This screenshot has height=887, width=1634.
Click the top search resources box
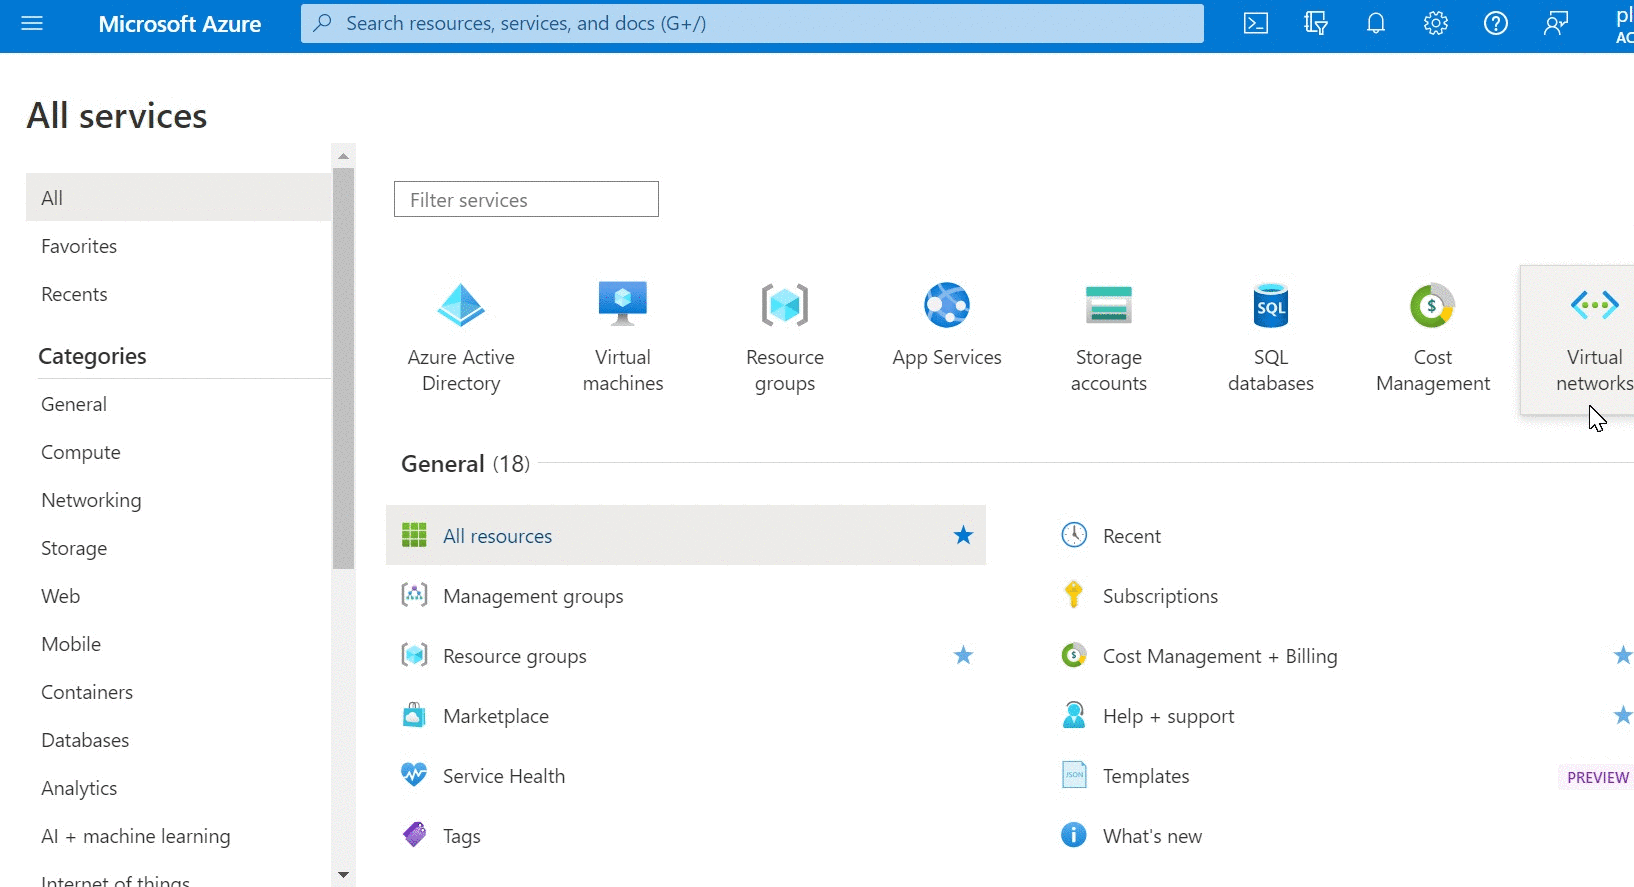pyautogui.click(x=752, y=23)
